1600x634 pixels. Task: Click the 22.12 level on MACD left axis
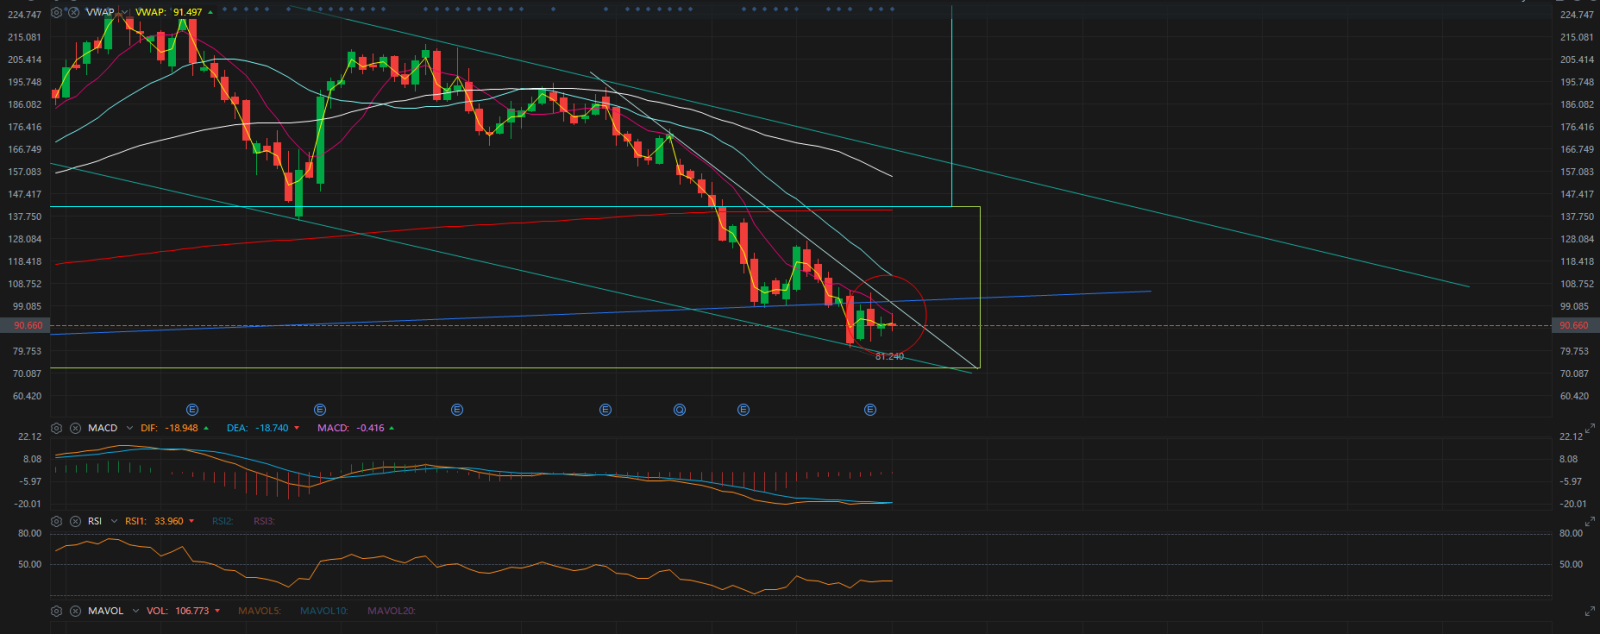click(x=30, y=437)
